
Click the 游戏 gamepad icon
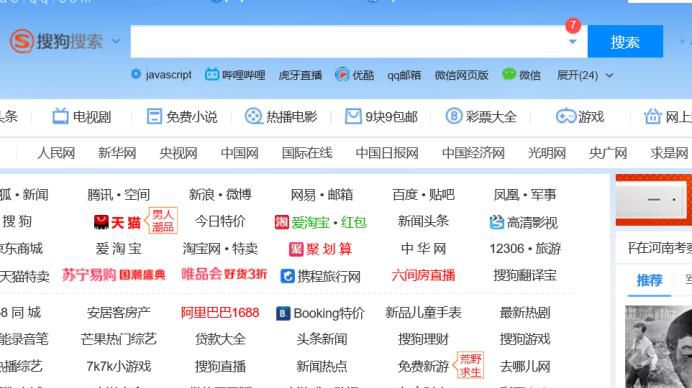pos(566,117)
